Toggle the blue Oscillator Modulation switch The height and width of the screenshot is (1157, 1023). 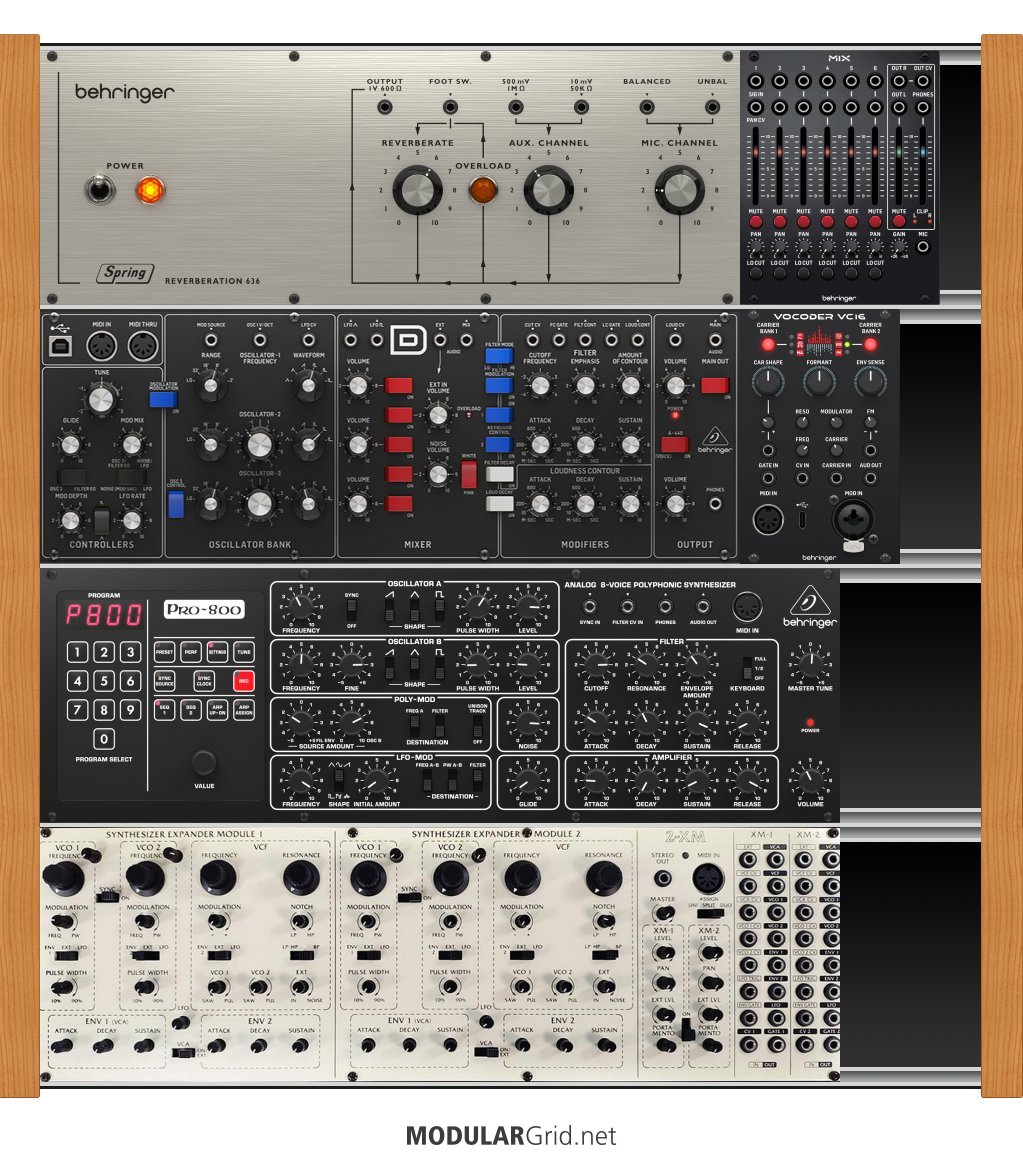click(x=163, y=399)
